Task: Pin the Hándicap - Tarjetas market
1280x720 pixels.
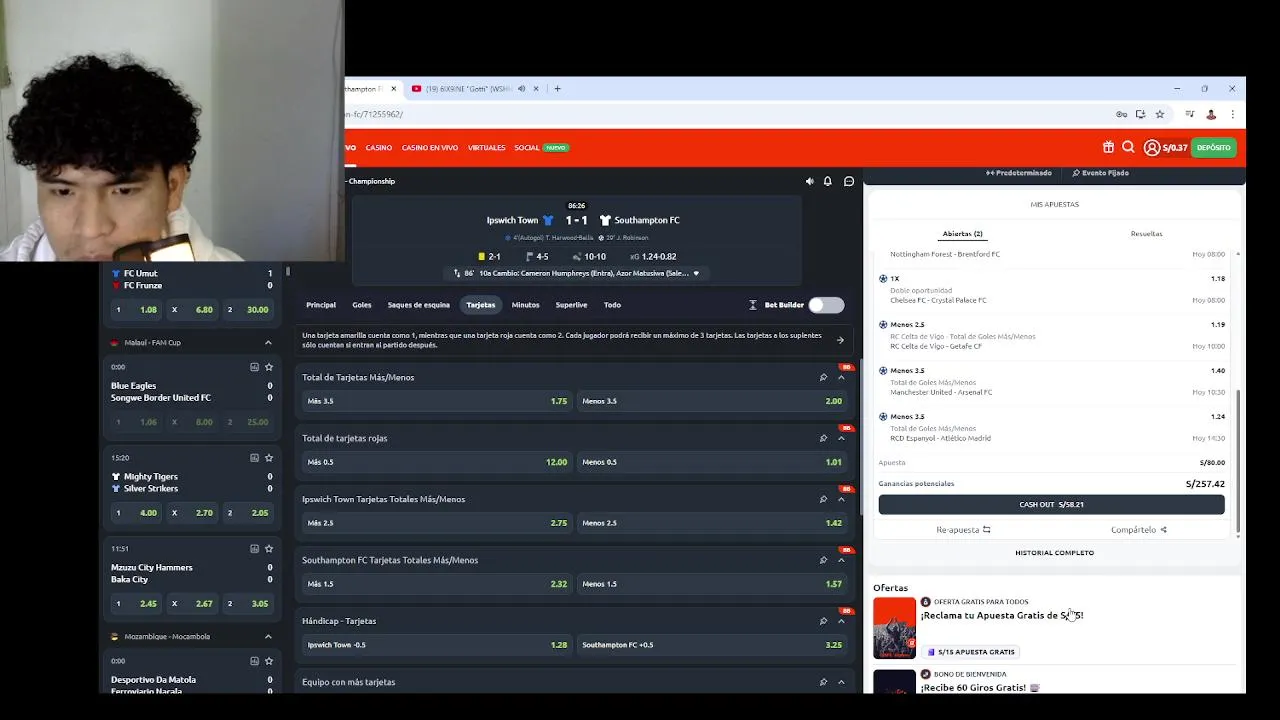Action: tap(823, 621)
